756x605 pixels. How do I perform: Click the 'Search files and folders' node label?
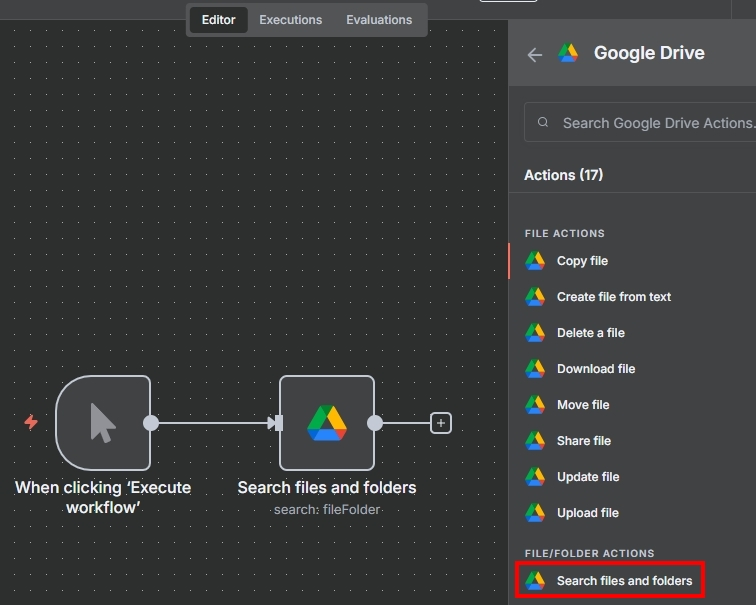(x=327, y=487)
